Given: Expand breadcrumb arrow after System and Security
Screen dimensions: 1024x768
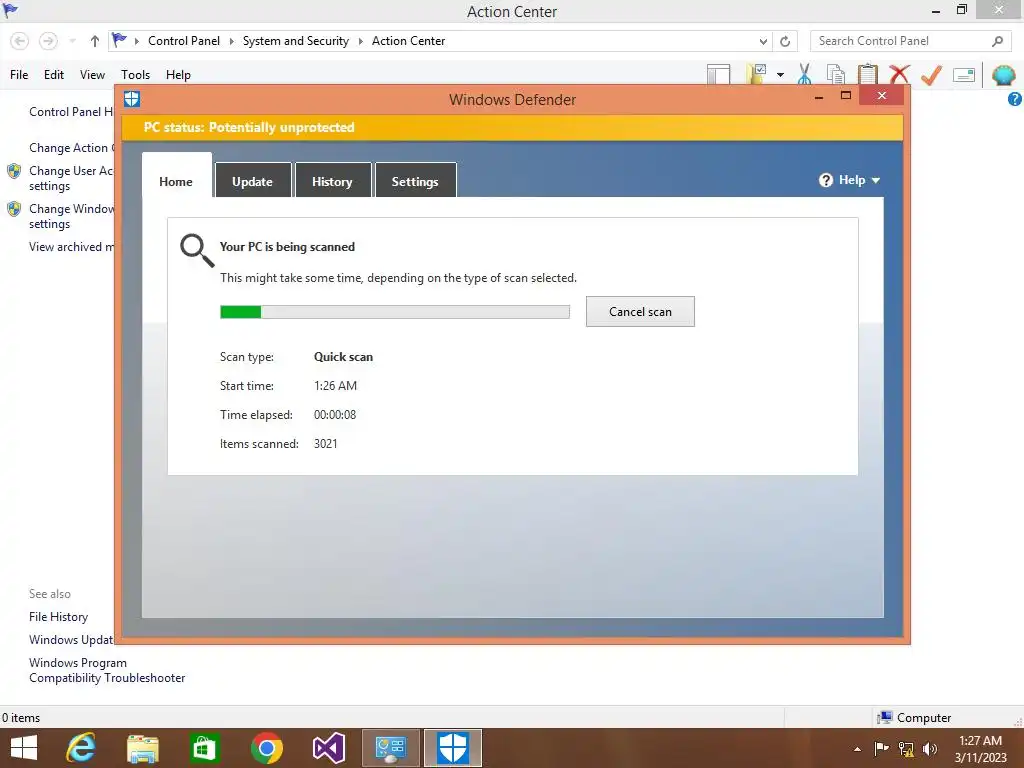Looking at the screenshot, I should (x=360, y=41).
